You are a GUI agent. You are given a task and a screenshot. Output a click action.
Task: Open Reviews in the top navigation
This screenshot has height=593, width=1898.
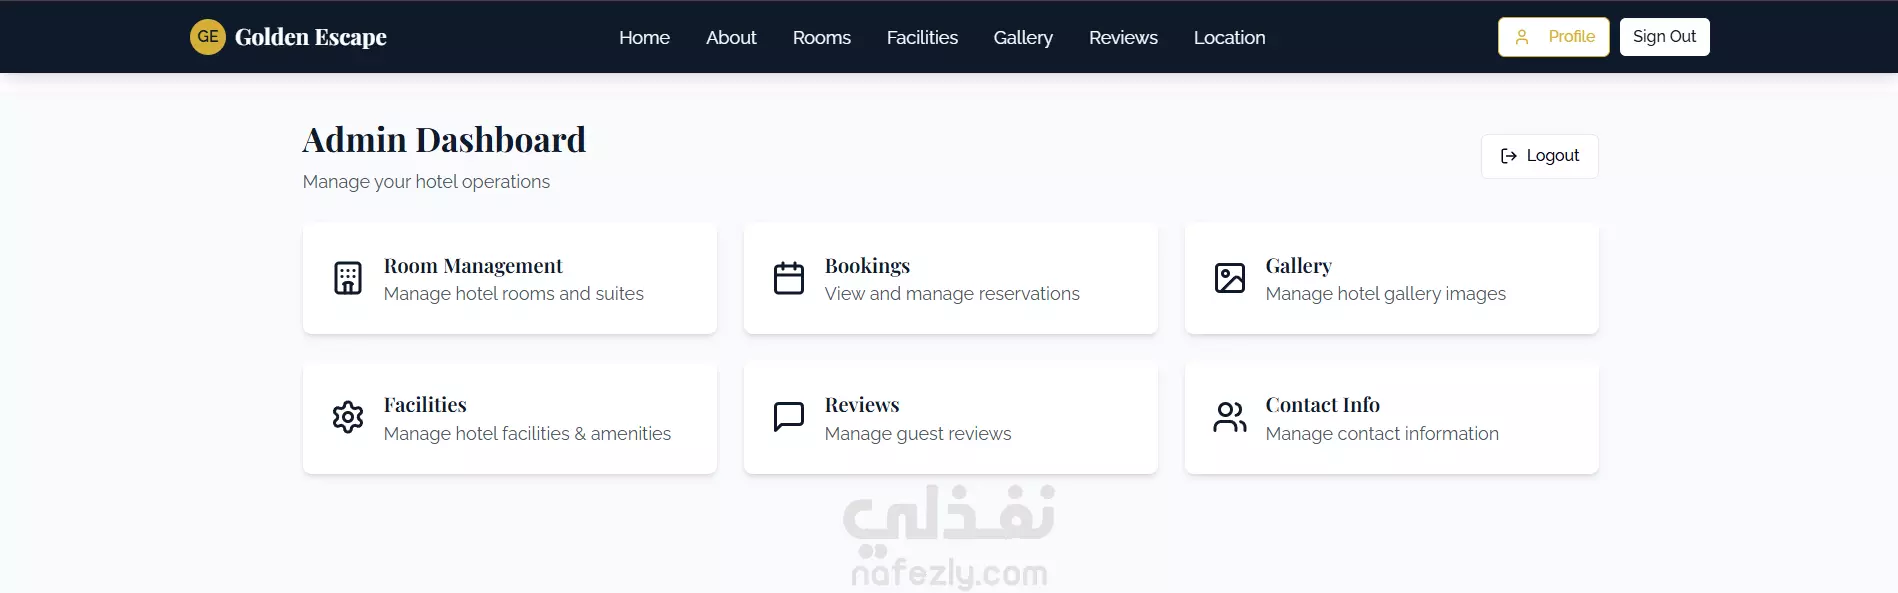pyautogui.click(x=1123, y=37)
